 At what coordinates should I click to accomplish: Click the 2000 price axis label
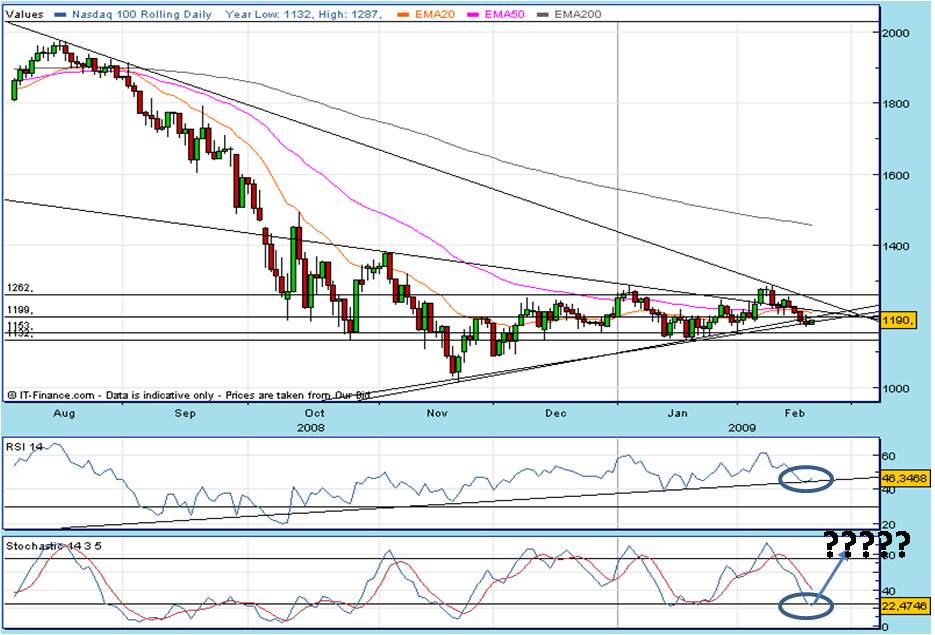point(896,33)
